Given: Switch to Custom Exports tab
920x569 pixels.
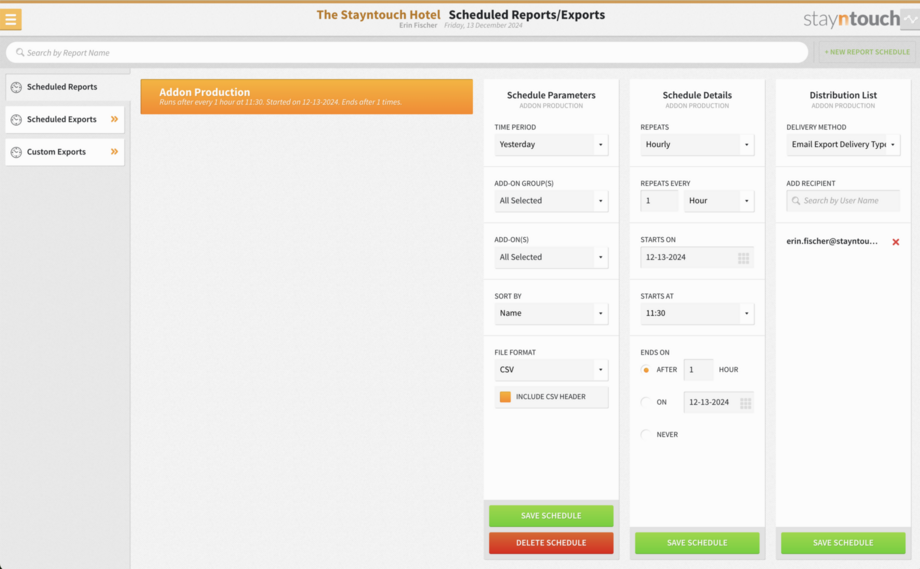Looking at the screenshot, I should [65, 152].
